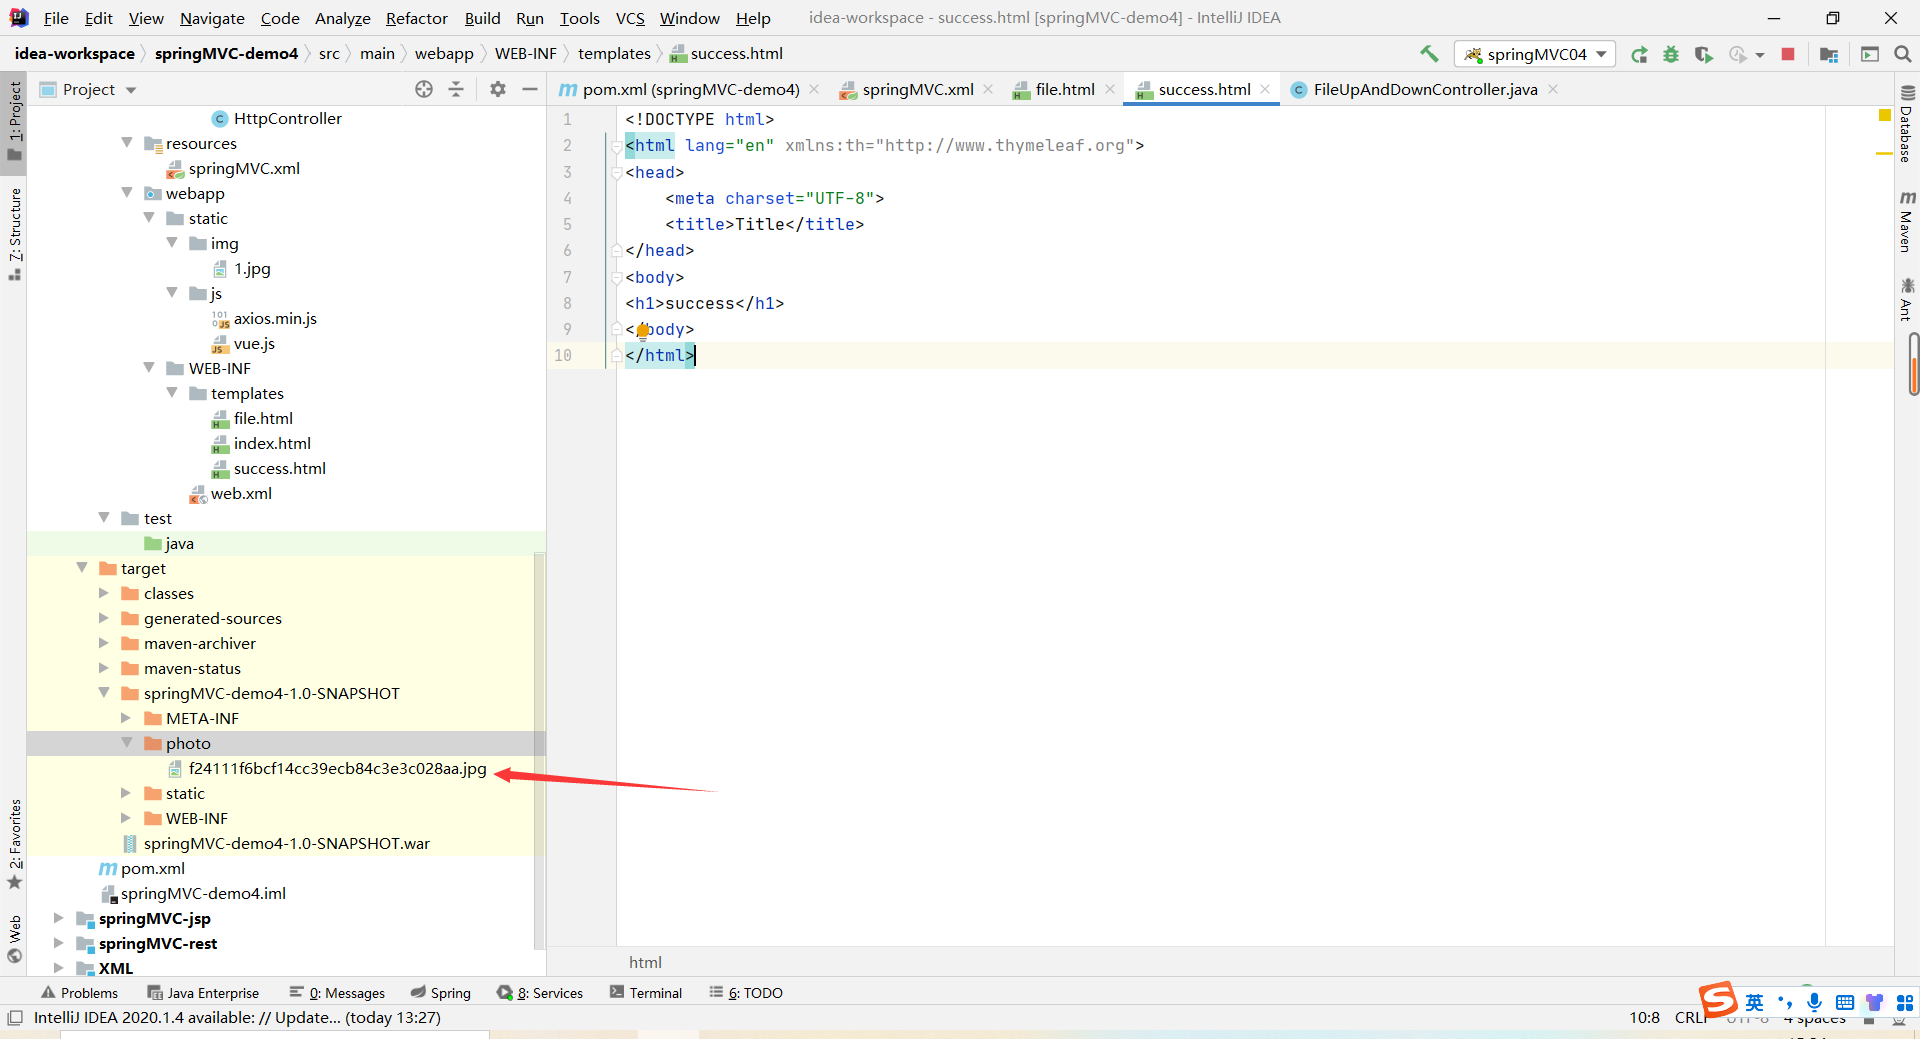Screen dimensions: 1920x1039
Task: Open the Maven tool window
Action: point(1906,222)
